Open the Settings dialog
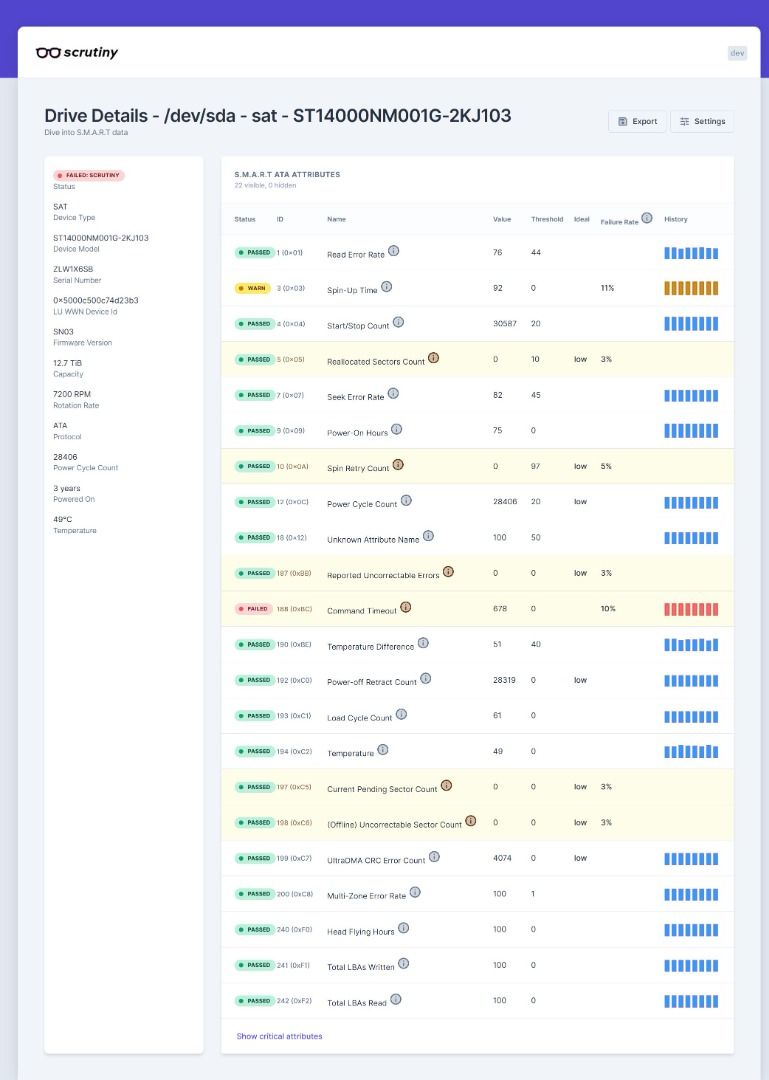The height and width of the screenshot is (1080, 769). pos(702,121)
